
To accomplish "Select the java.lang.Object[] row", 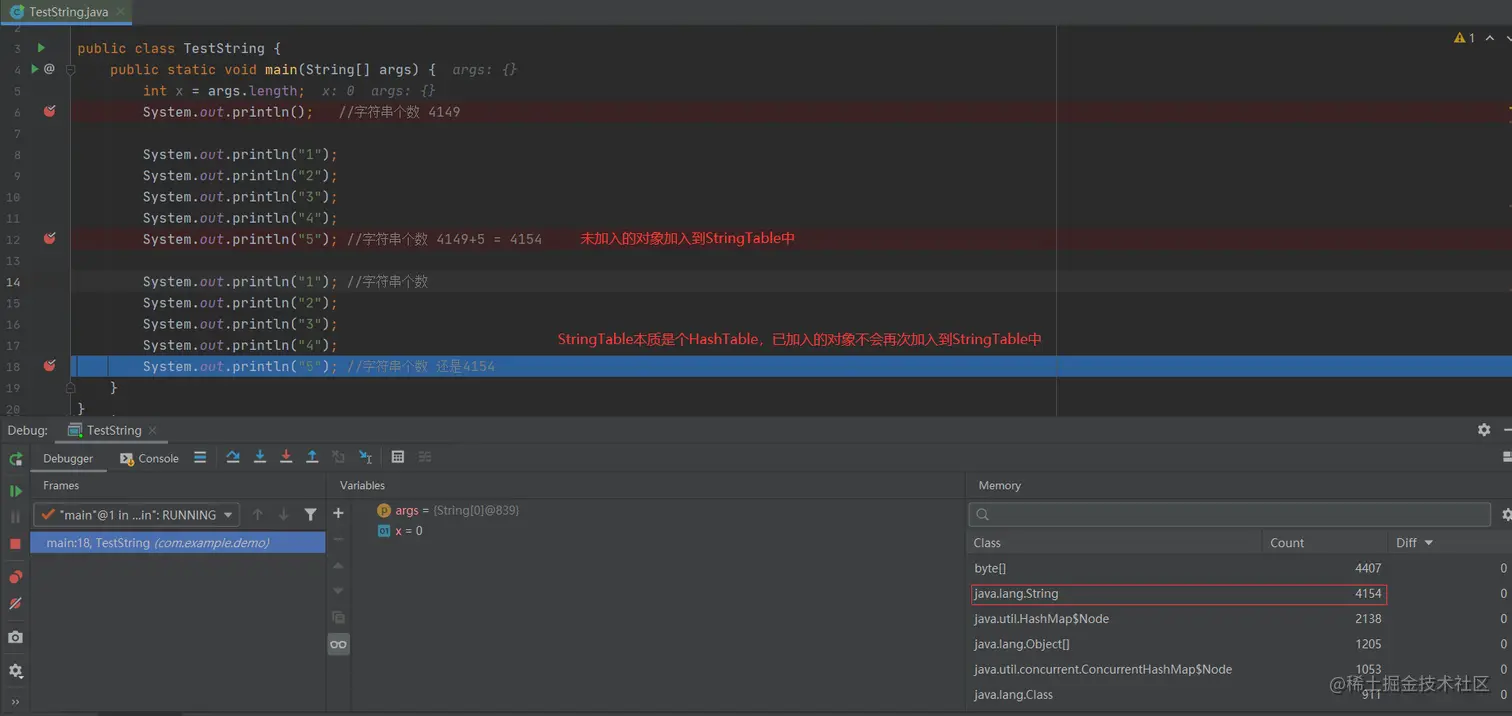I will (x=1240, y=644).
